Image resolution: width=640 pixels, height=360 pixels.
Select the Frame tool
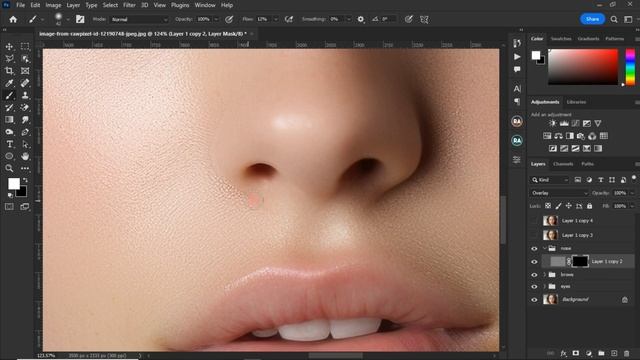click(25, 71)
